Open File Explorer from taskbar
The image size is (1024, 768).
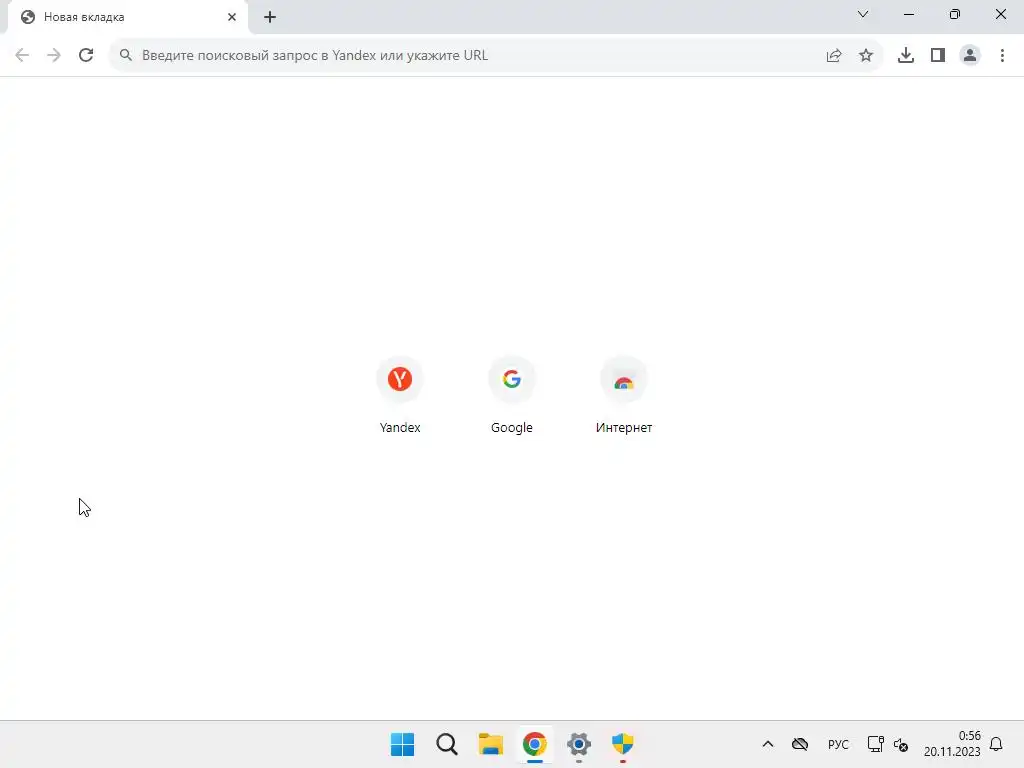pyautogui.click(x=490, y=744)
